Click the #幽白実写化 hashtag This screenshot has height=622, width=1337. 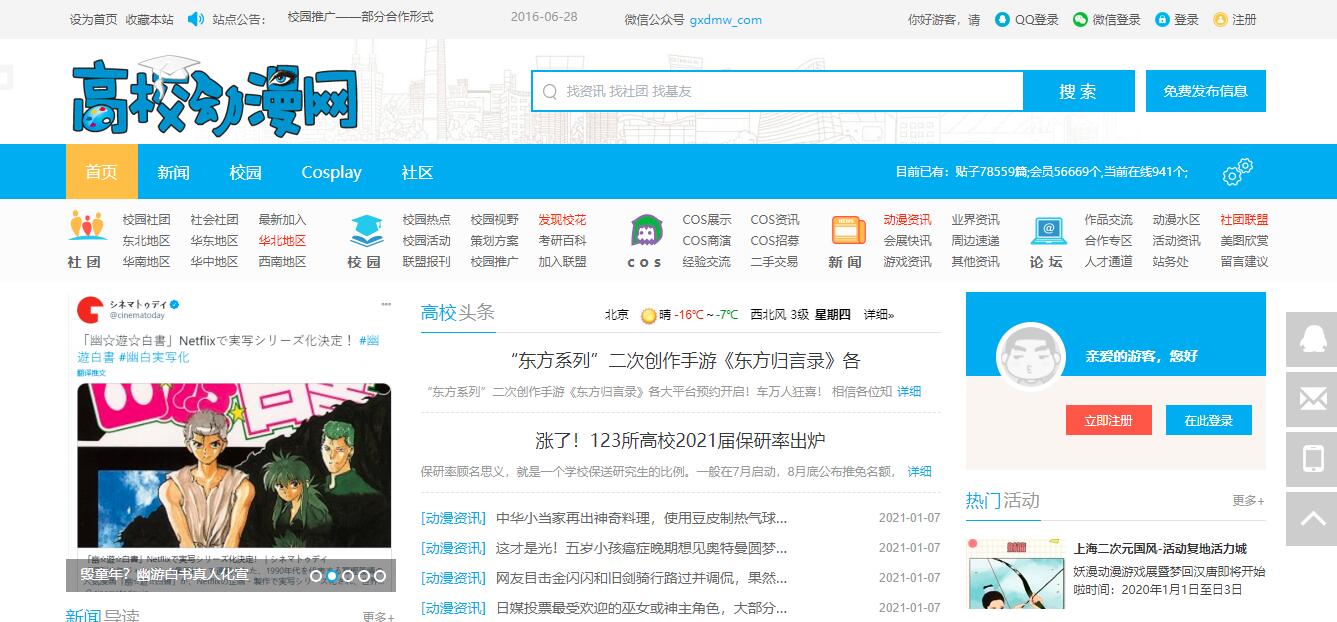154,357
